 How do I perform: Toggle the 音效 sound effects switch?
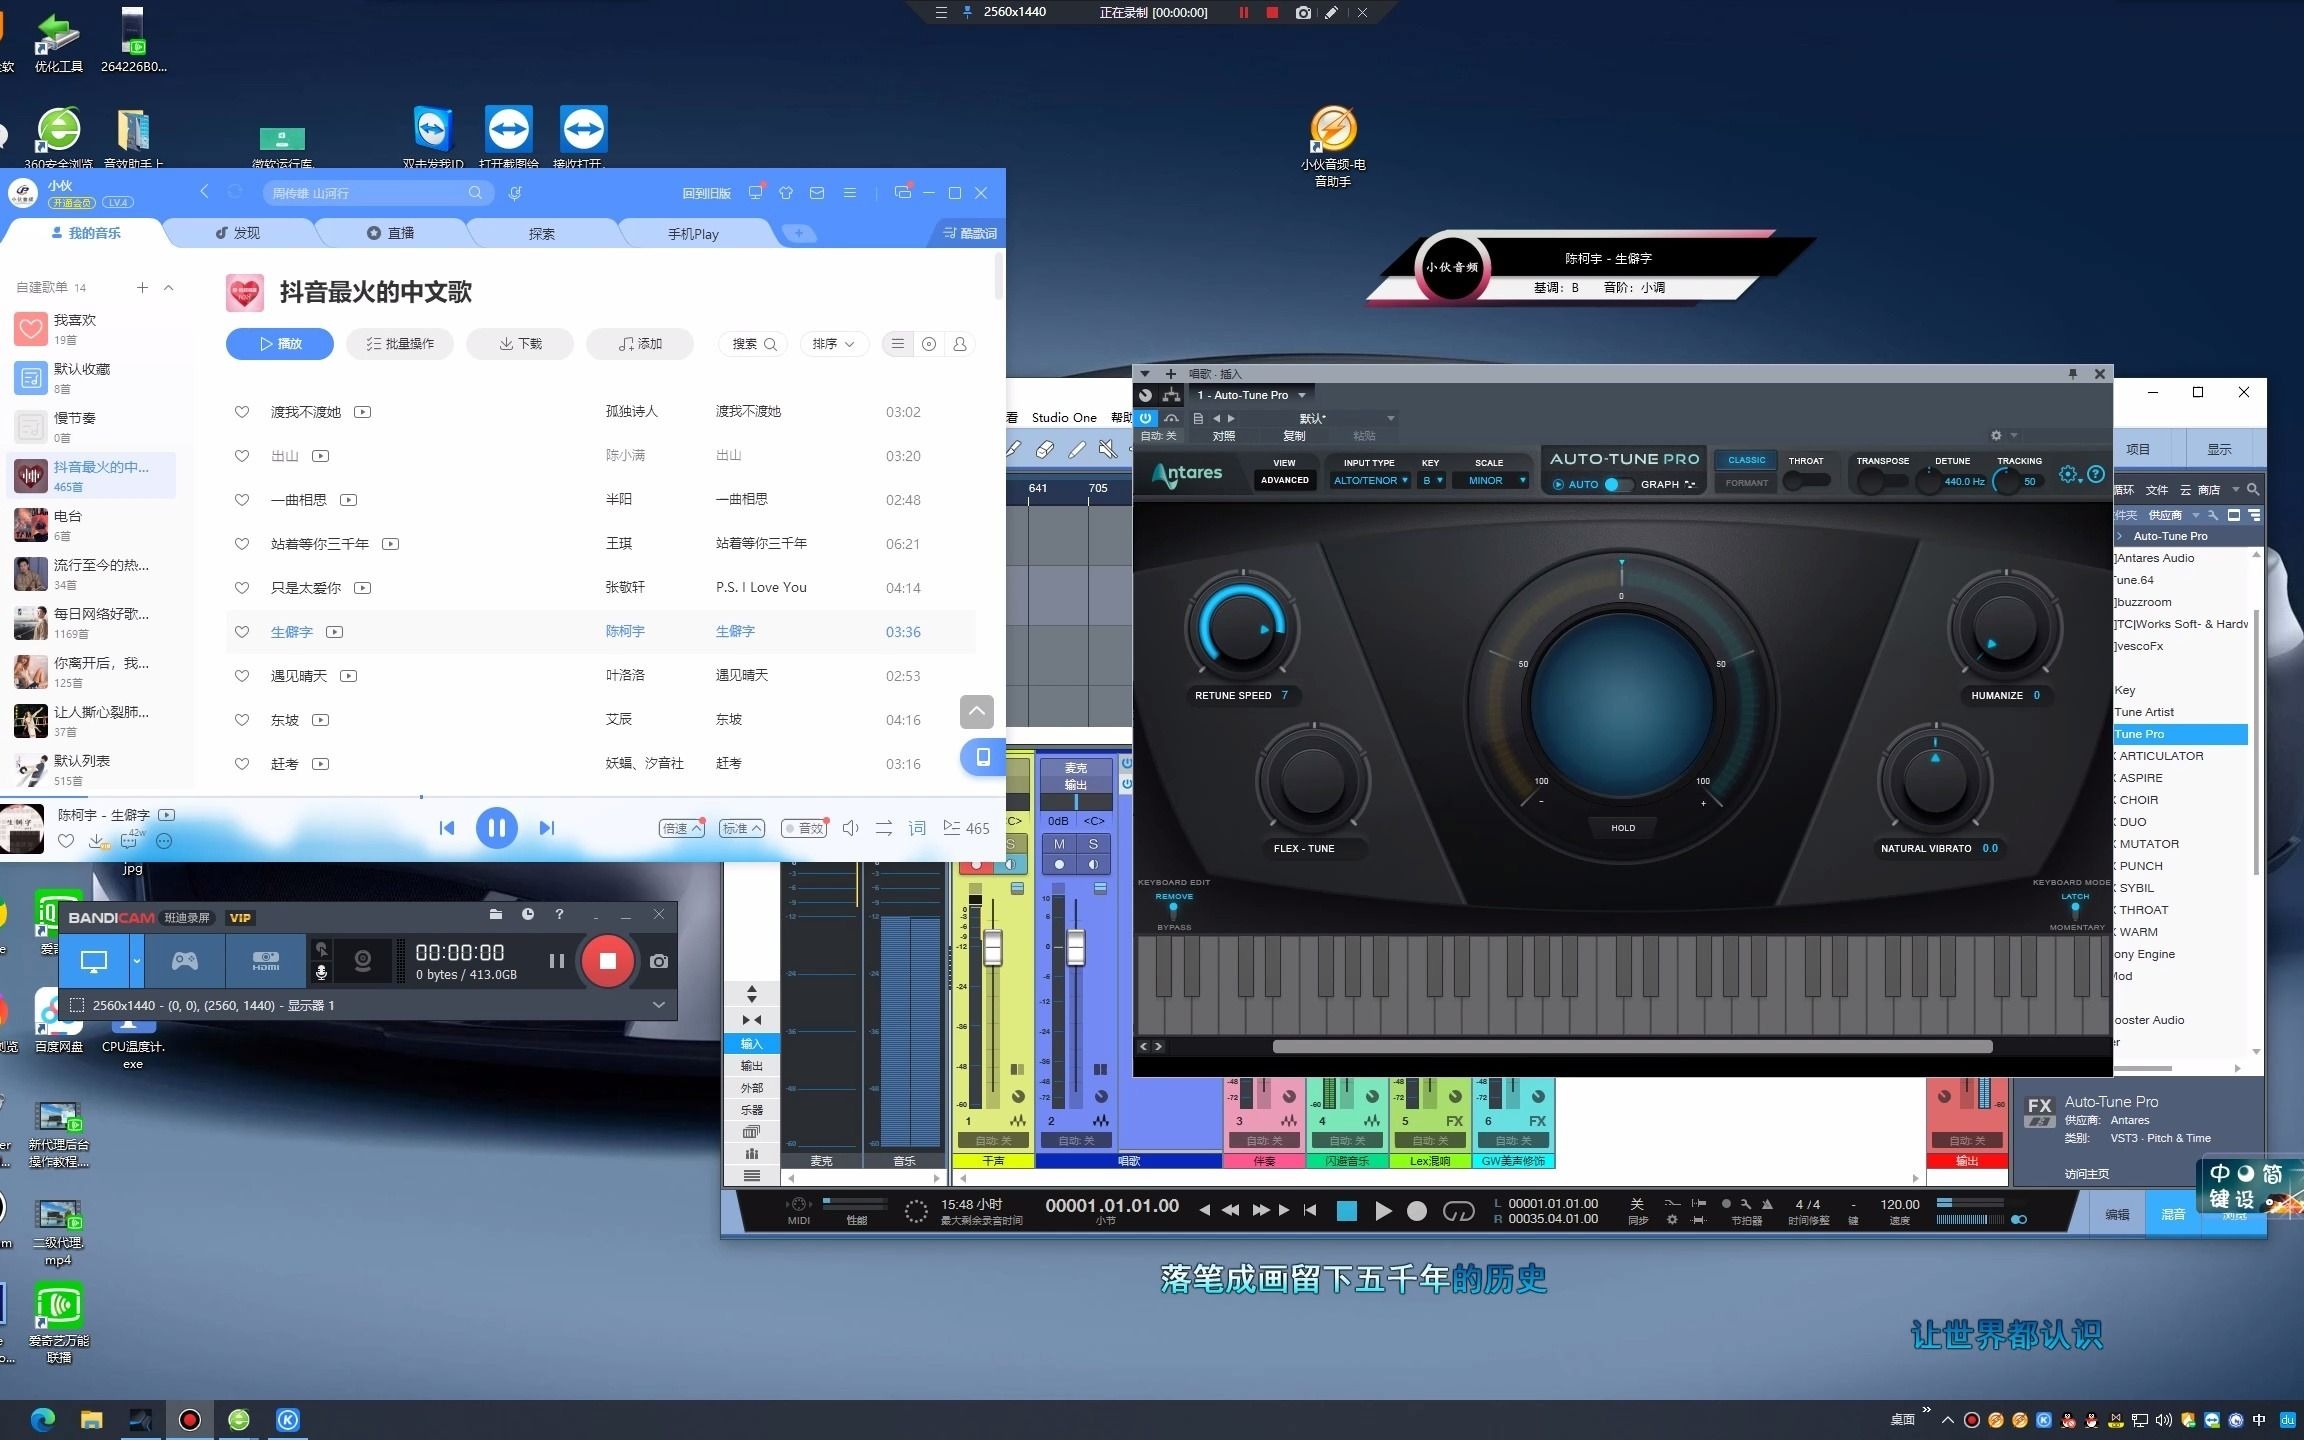[804, 828]
